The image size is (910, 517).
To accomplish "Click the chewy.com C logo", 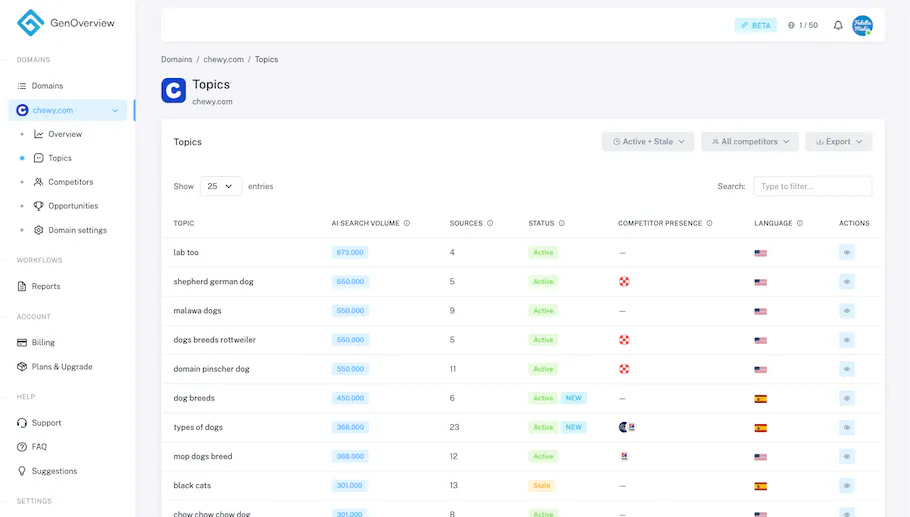I will click(x=174, y=91).
